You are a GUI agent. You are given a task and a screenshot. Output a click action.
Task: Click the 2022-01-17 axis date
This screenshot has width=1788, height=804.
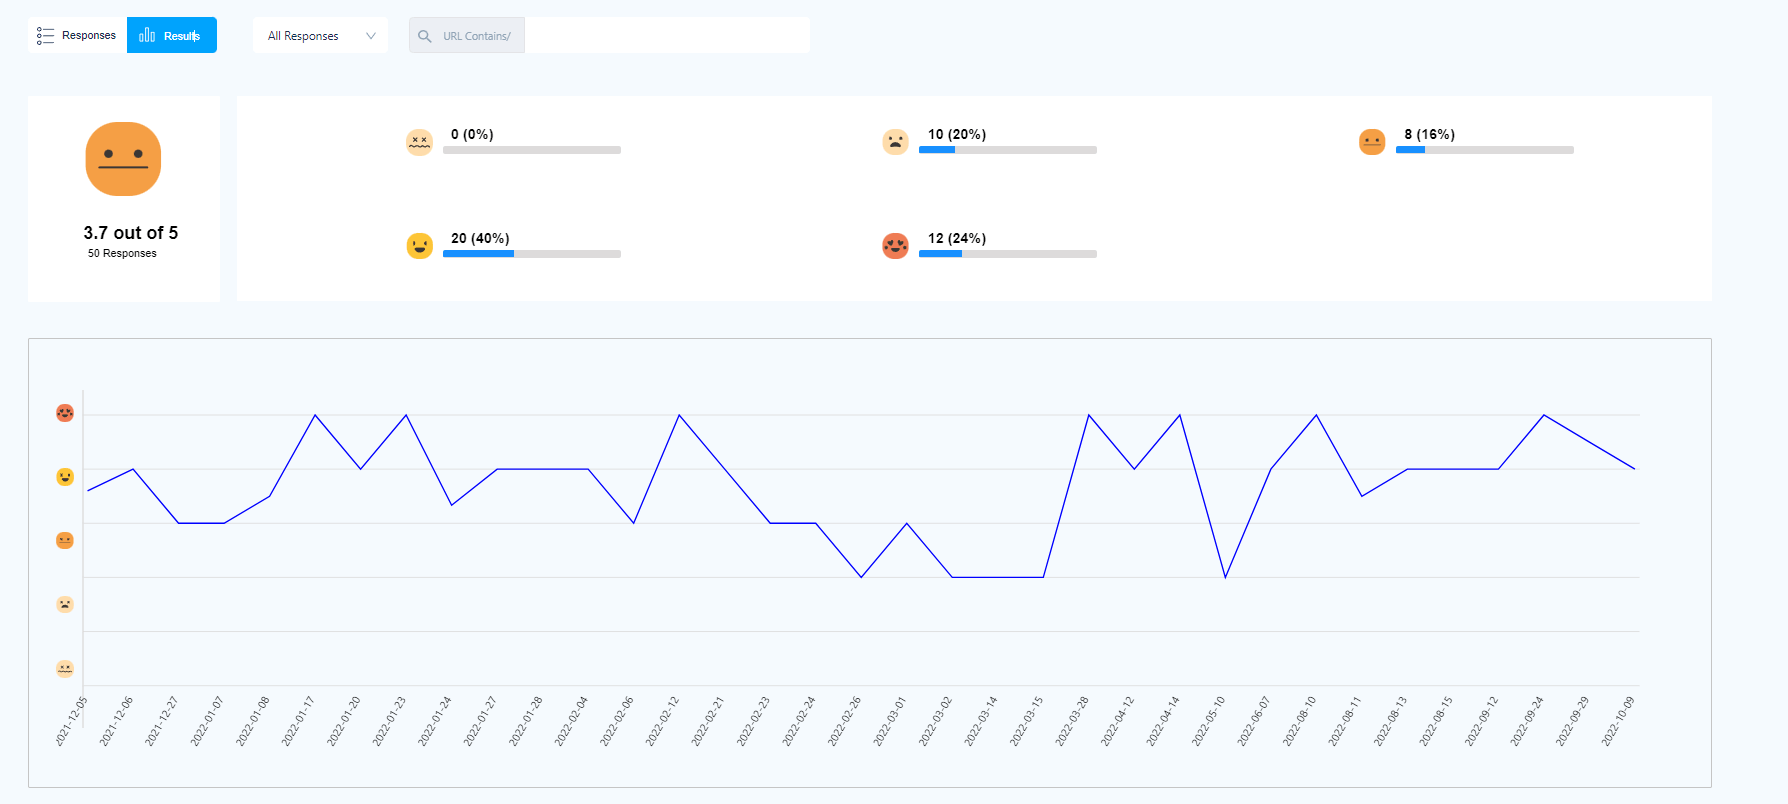(299, 721)
